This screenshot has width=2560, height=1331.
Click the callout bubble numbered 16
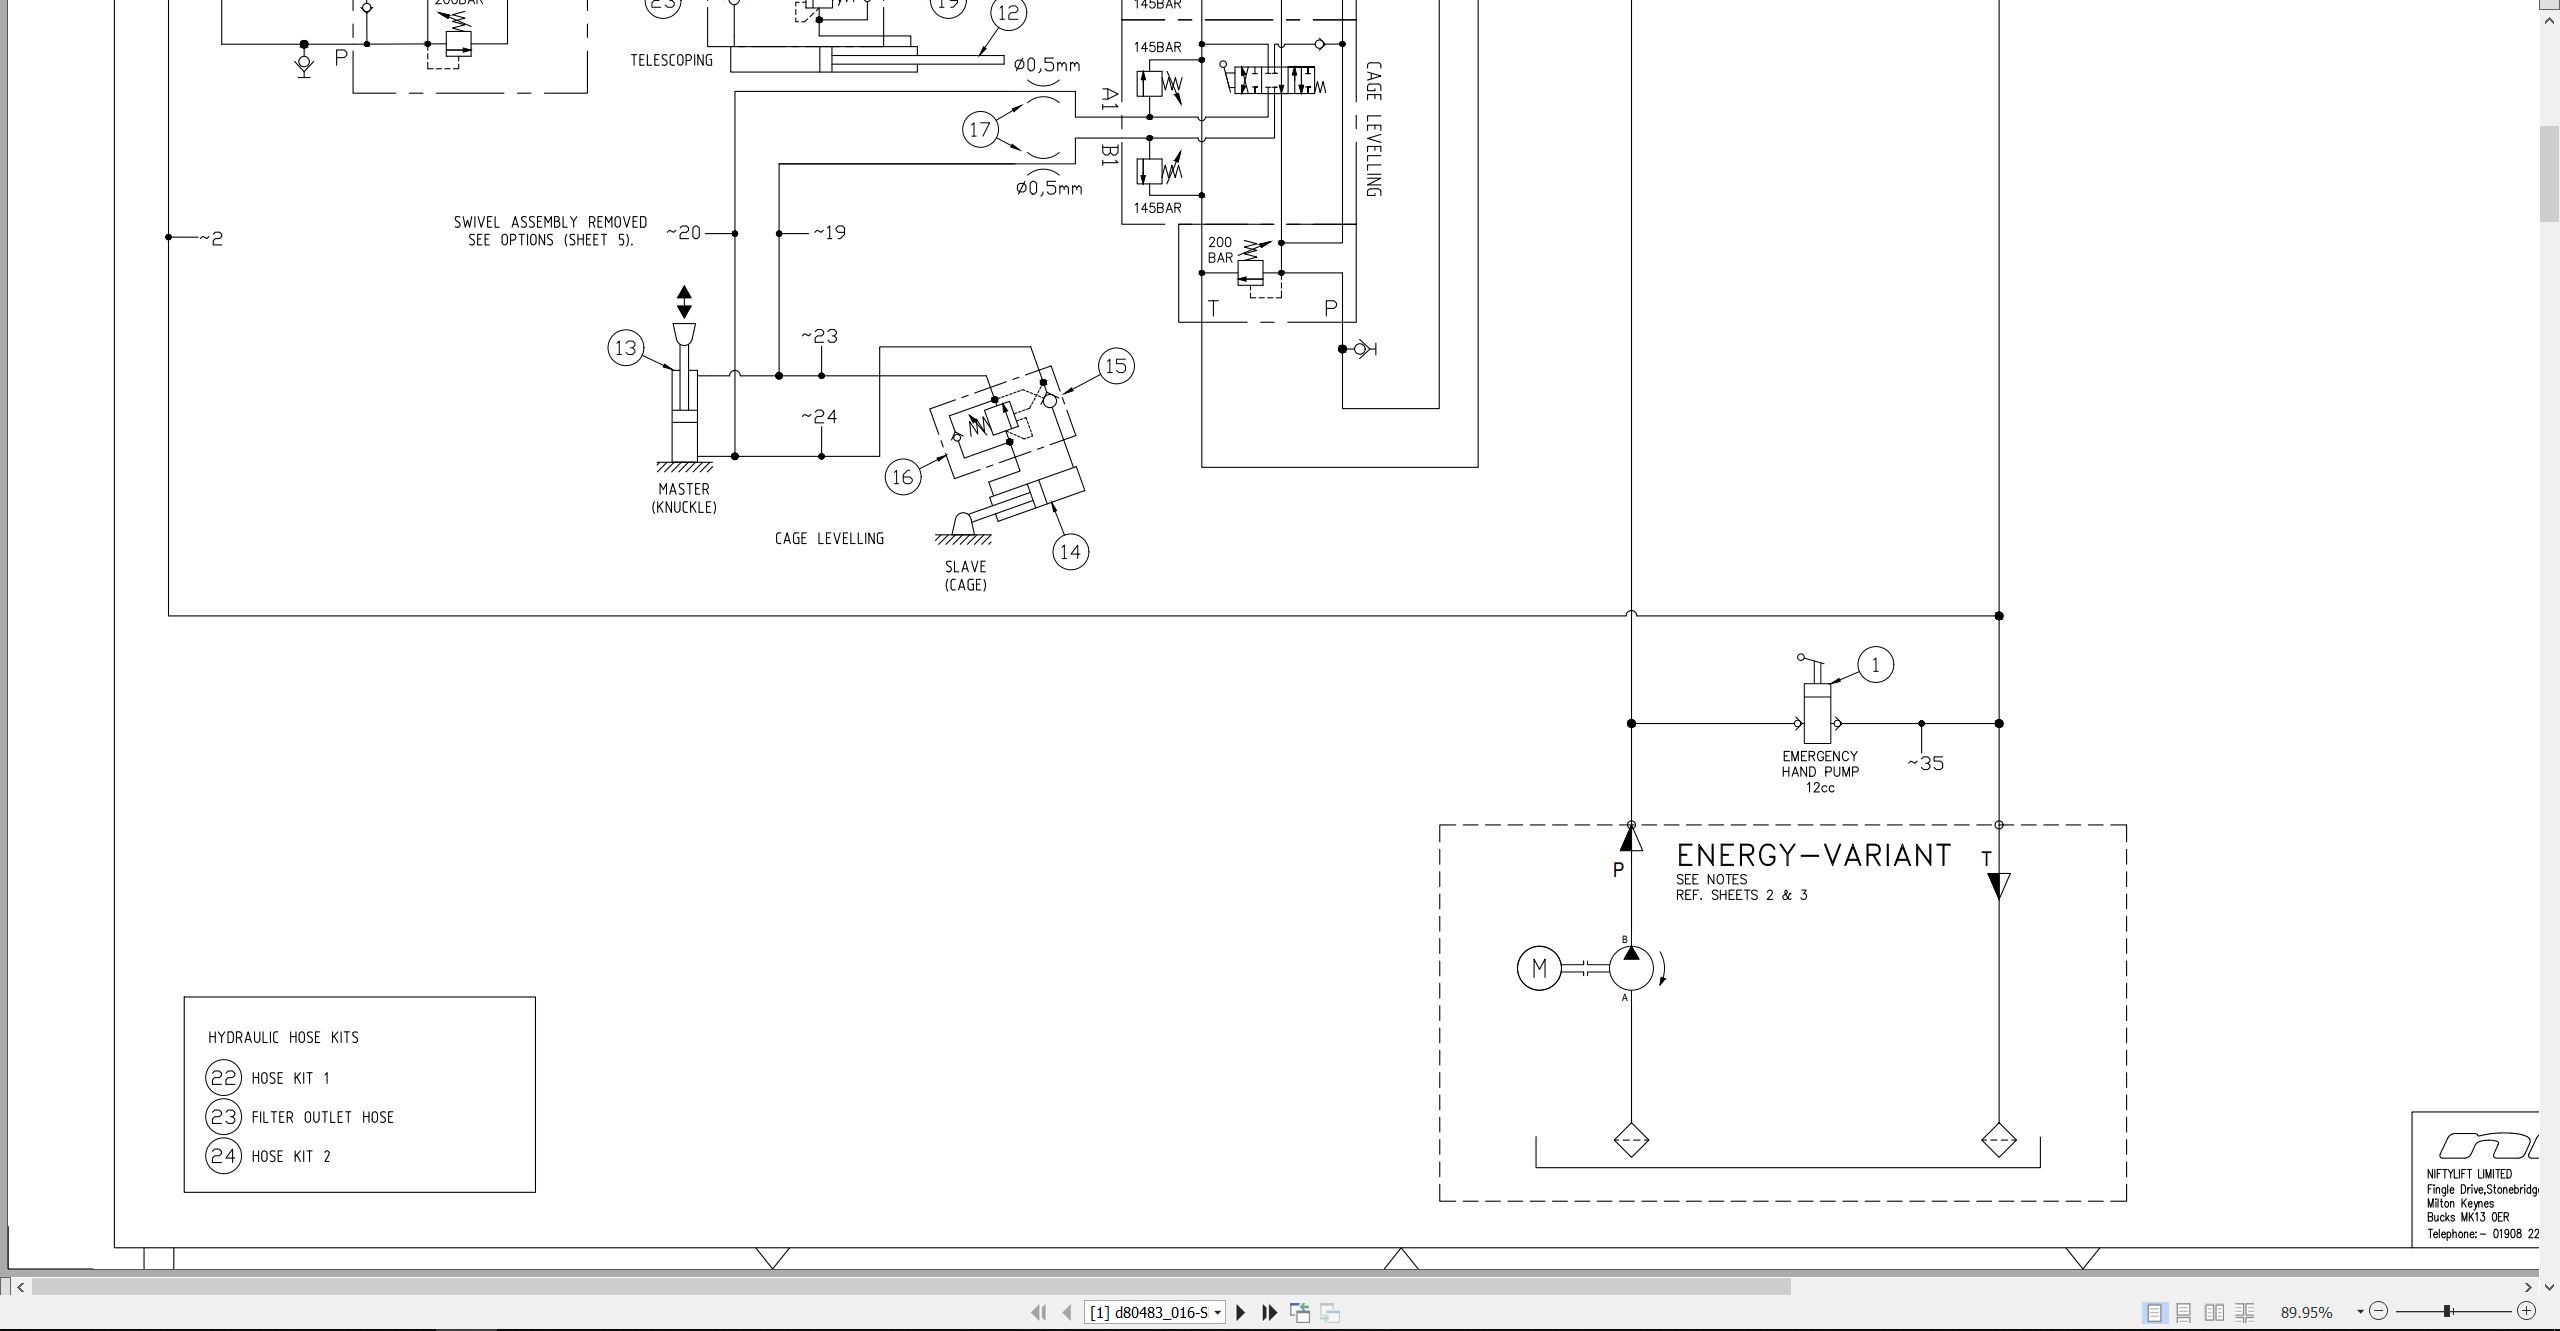(x=903, y=477)
